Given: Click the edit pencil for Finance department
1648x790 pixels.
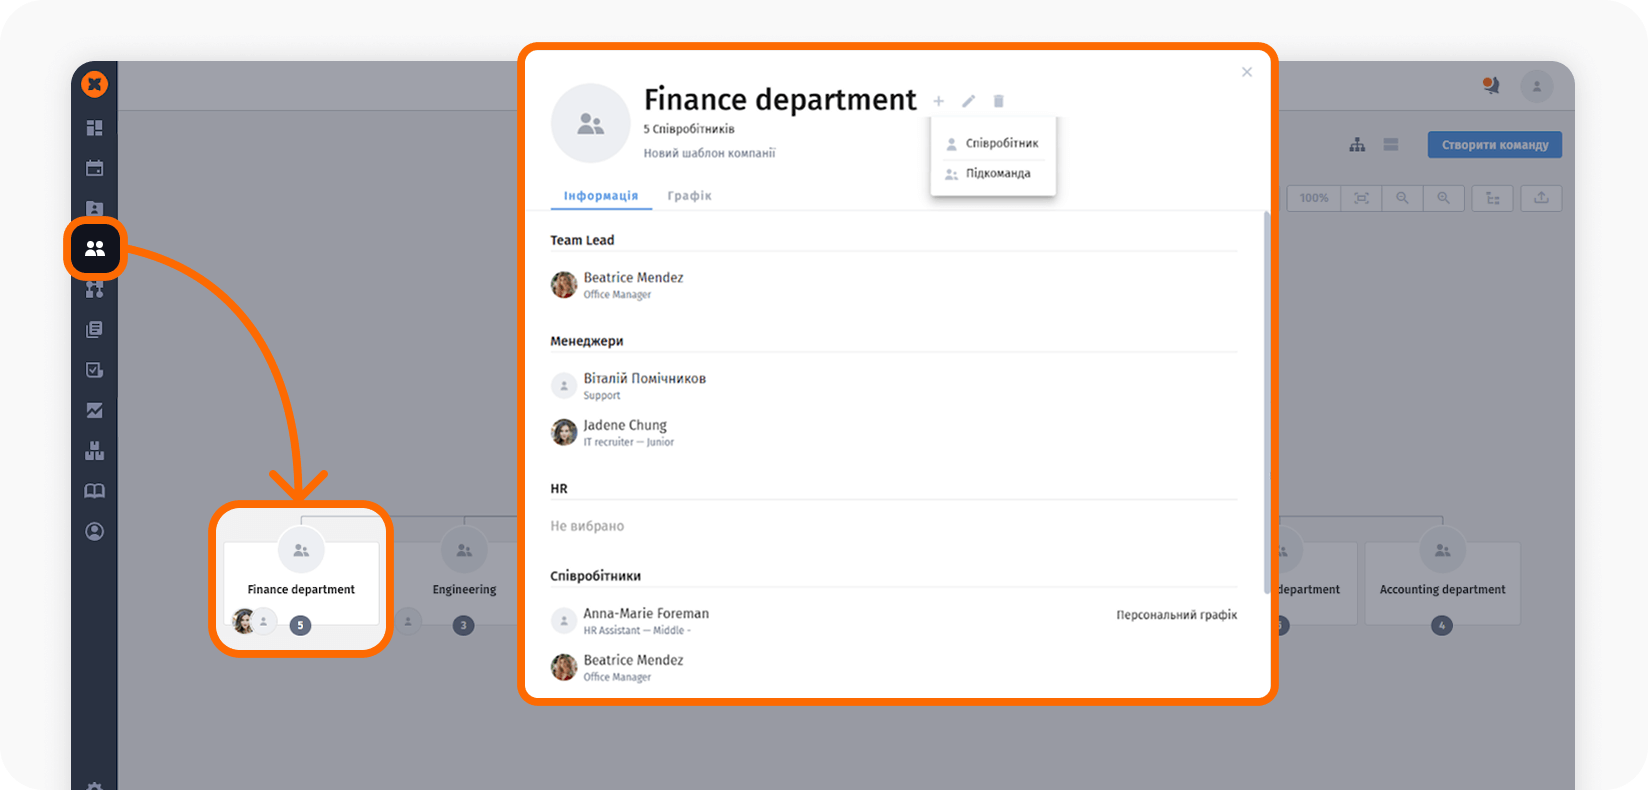Looking at the screenshot, I should tap(968, 101).
